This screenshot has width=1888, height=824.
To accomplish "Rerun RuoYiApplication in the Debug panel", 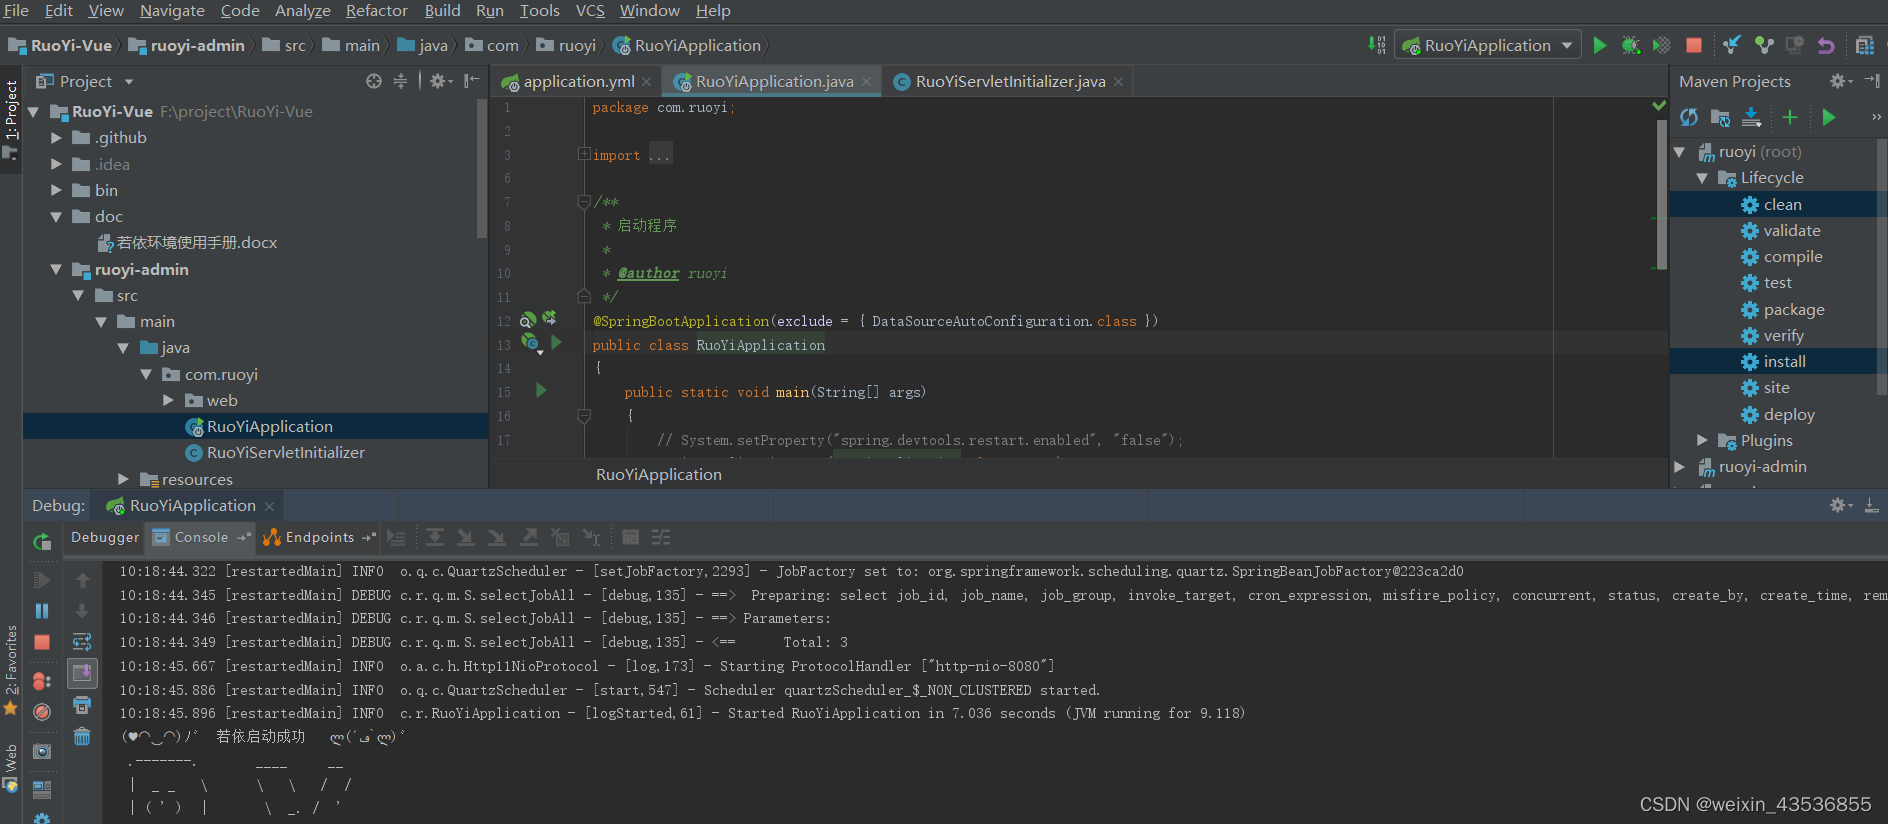I will [x=42, y=542].
